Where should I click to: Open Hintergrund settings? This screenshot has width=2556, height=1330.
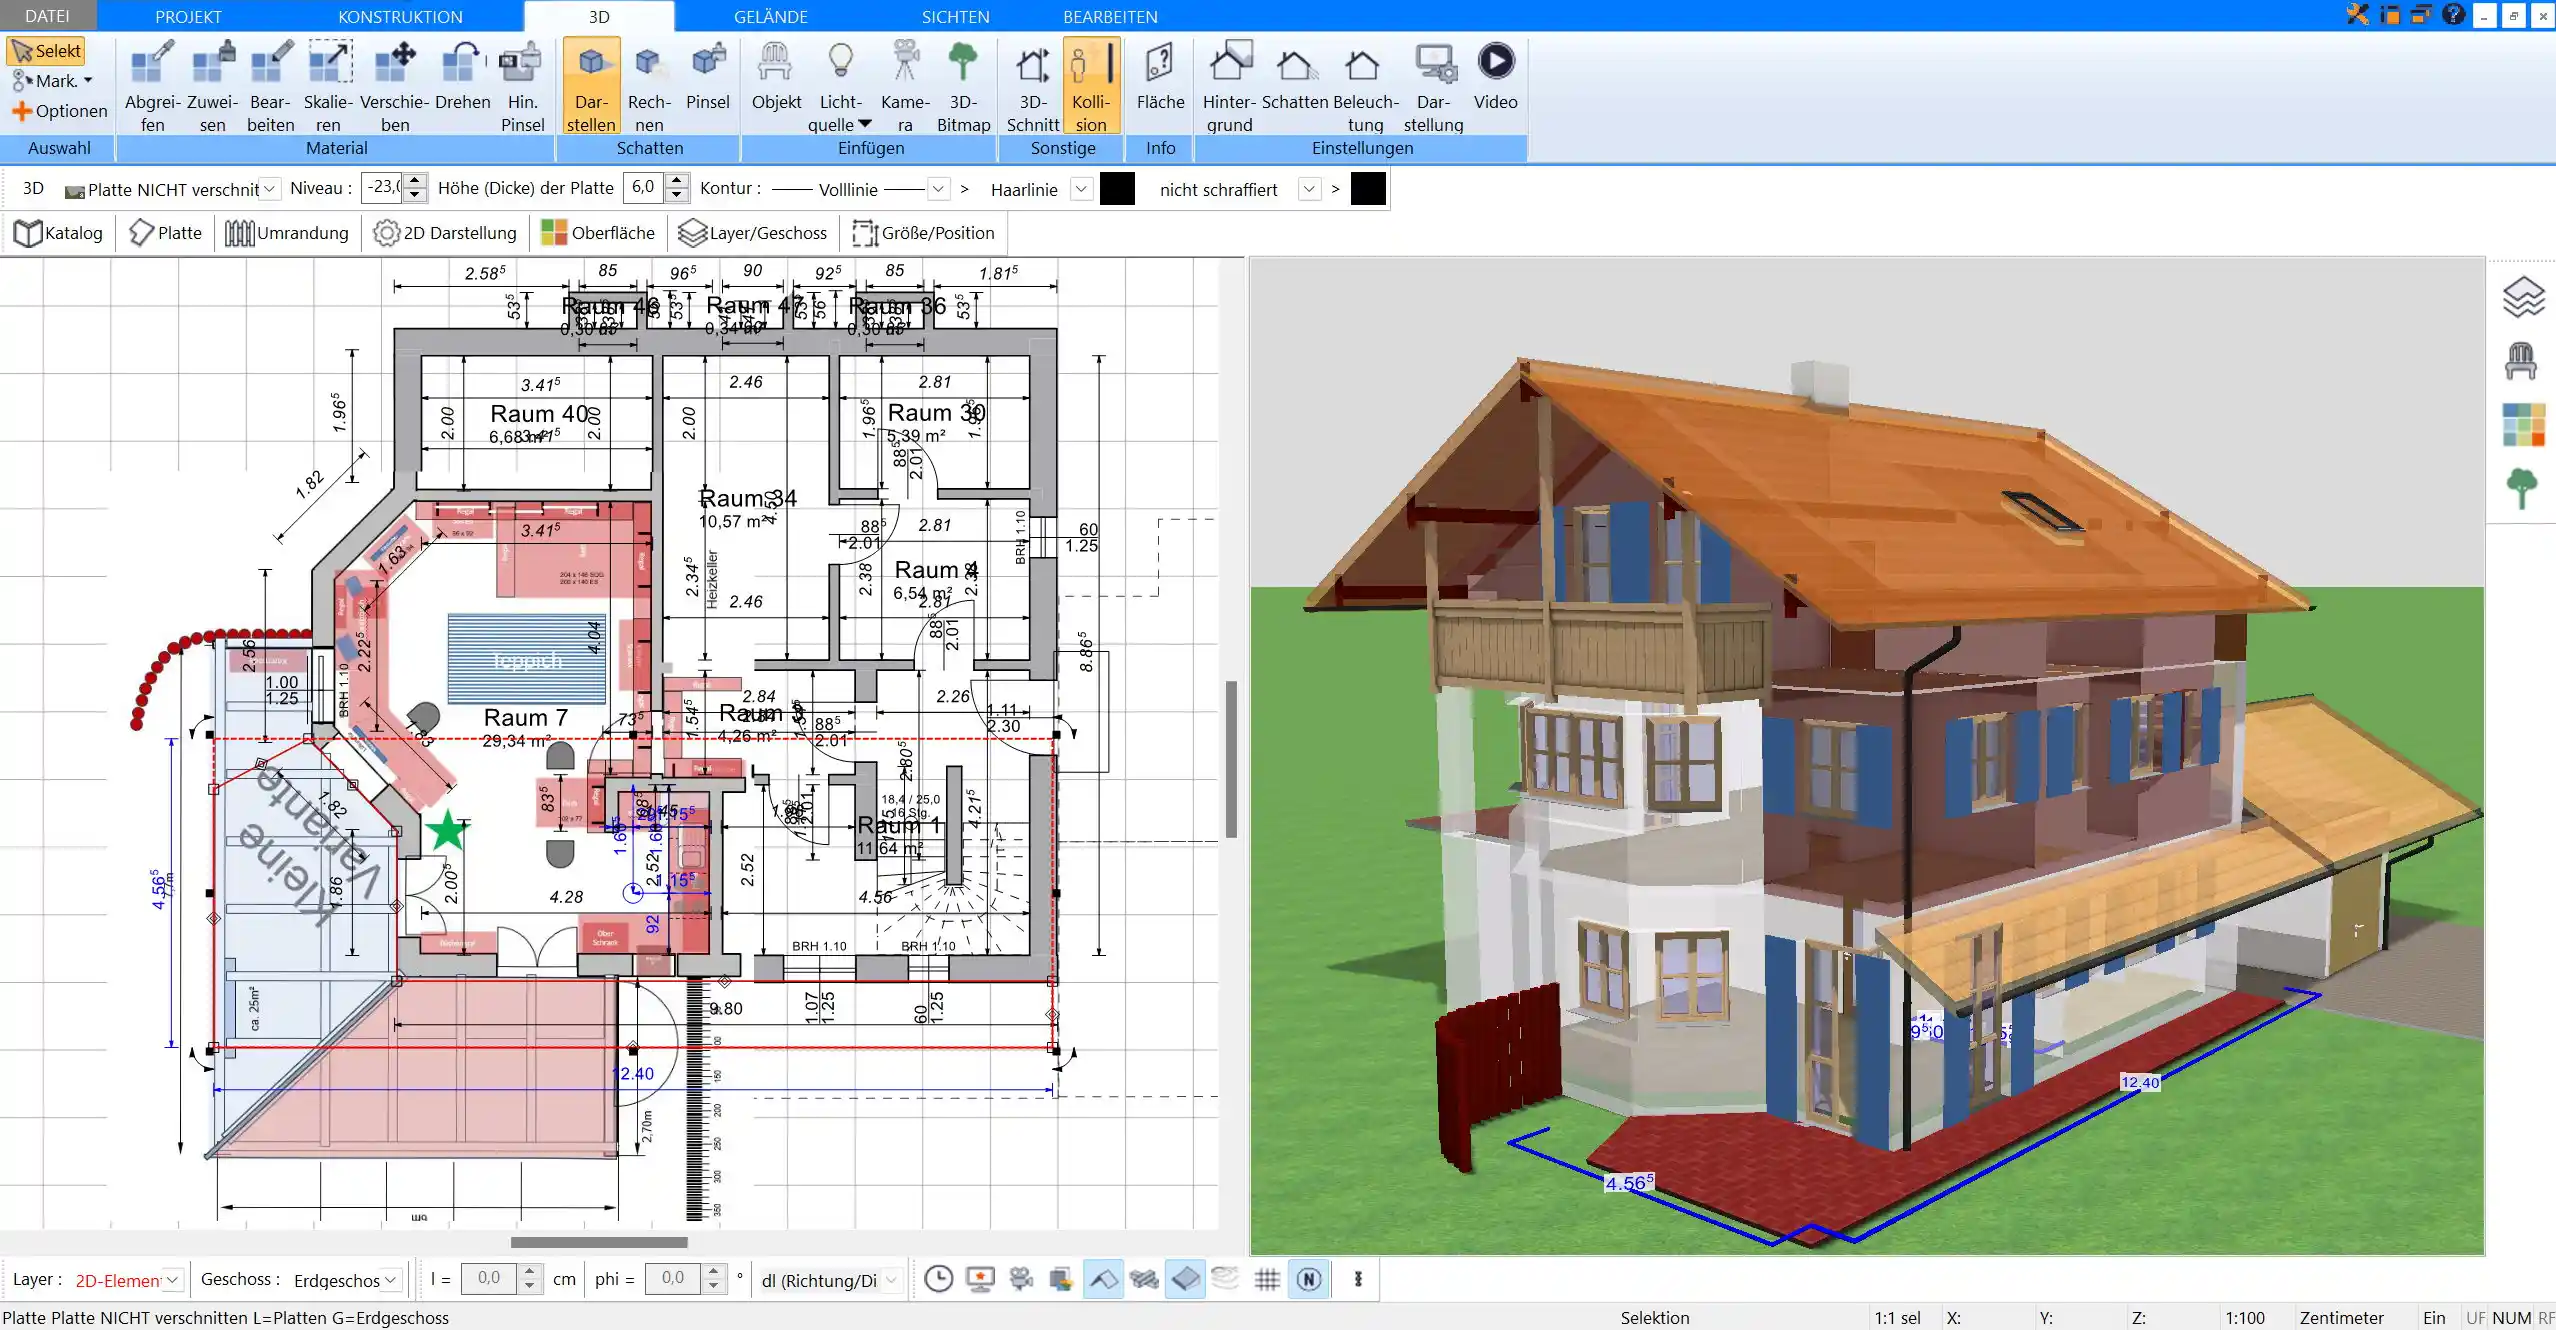click(x=1229, y=86)
